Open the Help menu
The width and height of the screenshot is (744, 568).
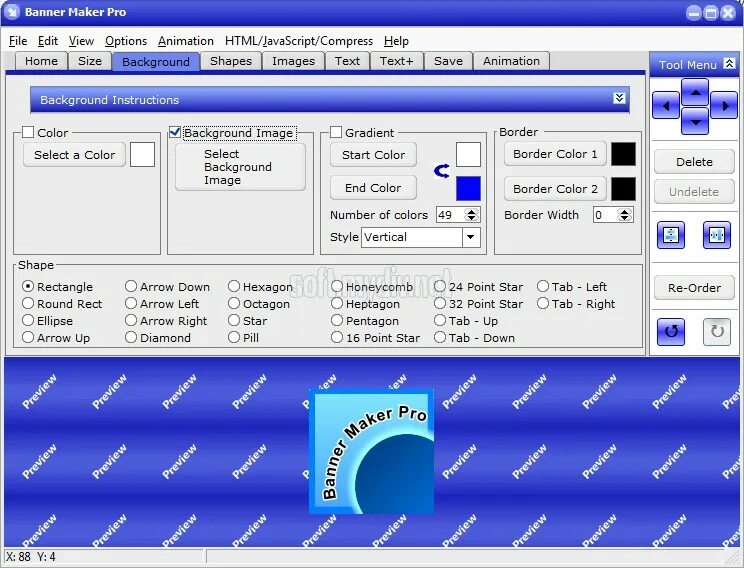click(x=396, y=41)
